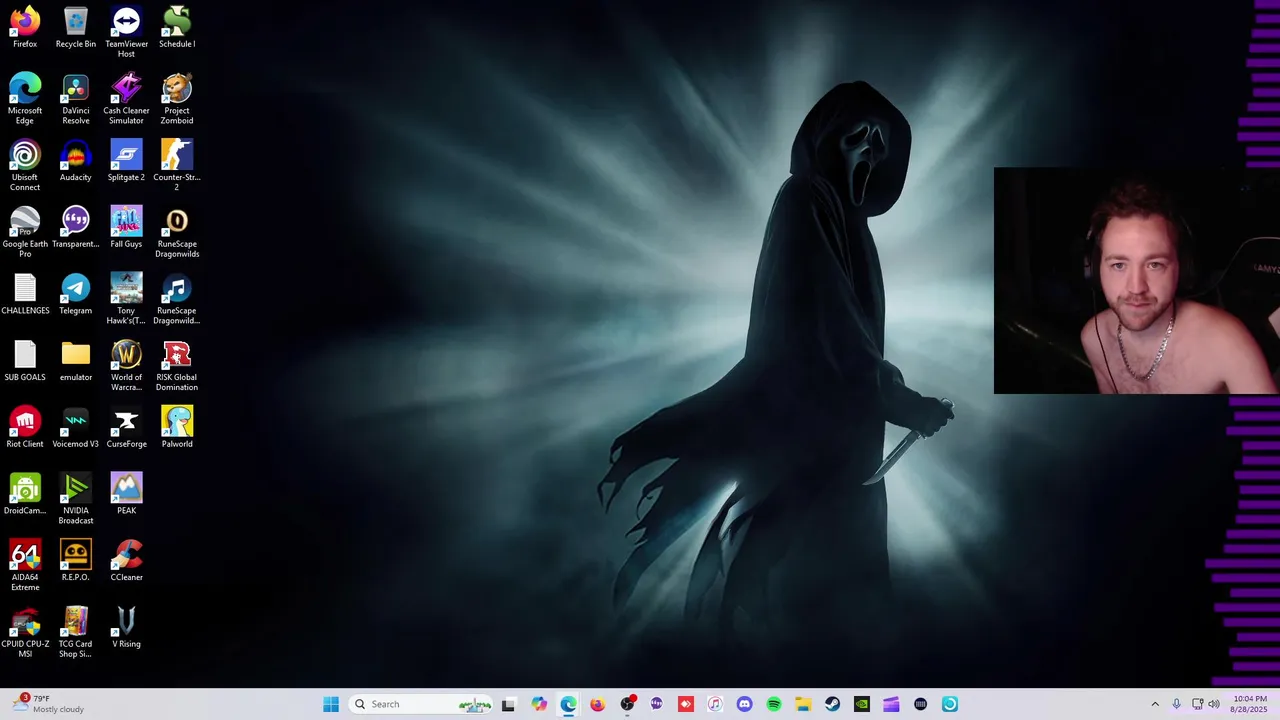Select the Splitgate 2 shortcut

coord(126,161)
